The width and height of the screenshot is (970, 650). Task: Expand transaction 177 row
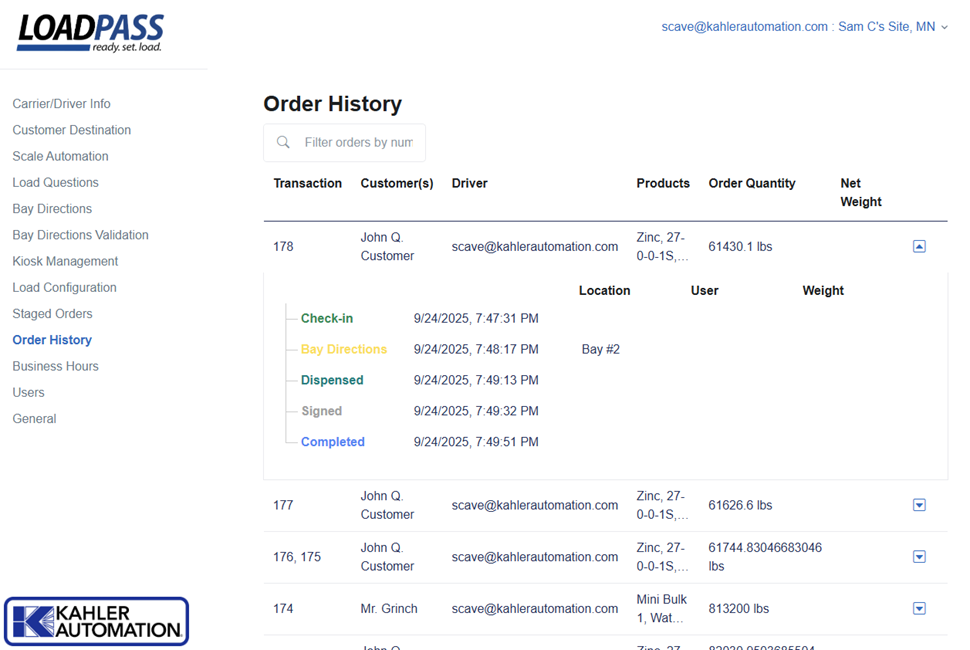(919, 505)
